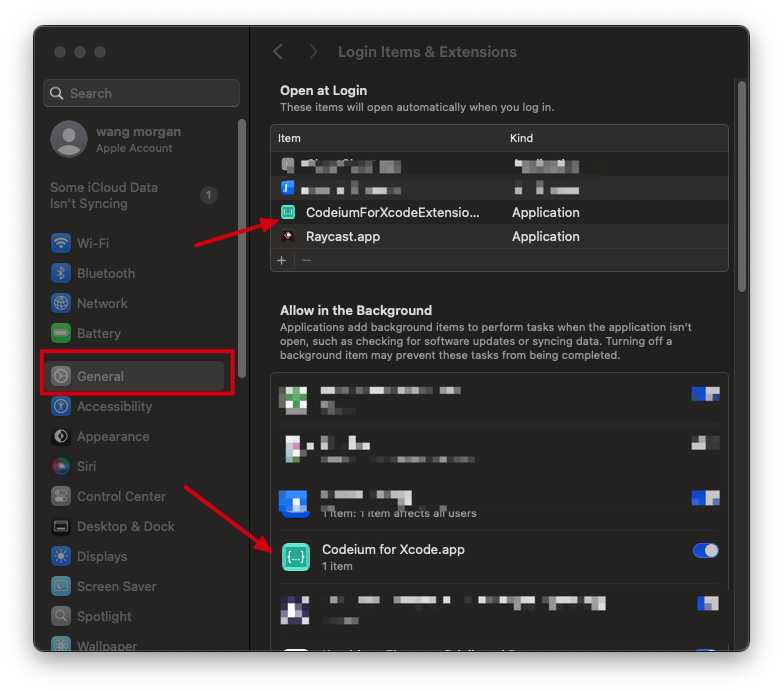Click the General gear icon
The image size is (783, 693).
61,376
